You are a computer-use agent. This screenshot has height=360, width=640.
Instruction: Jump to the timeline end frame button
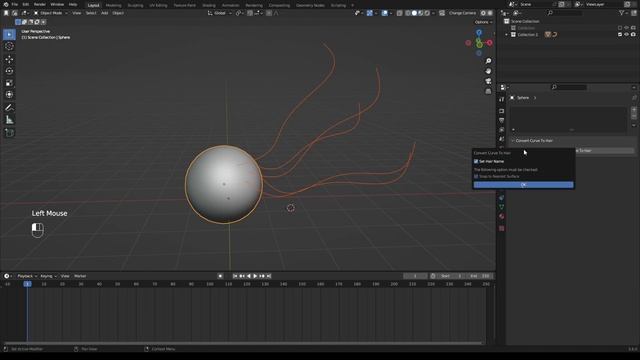pos(269,276)
